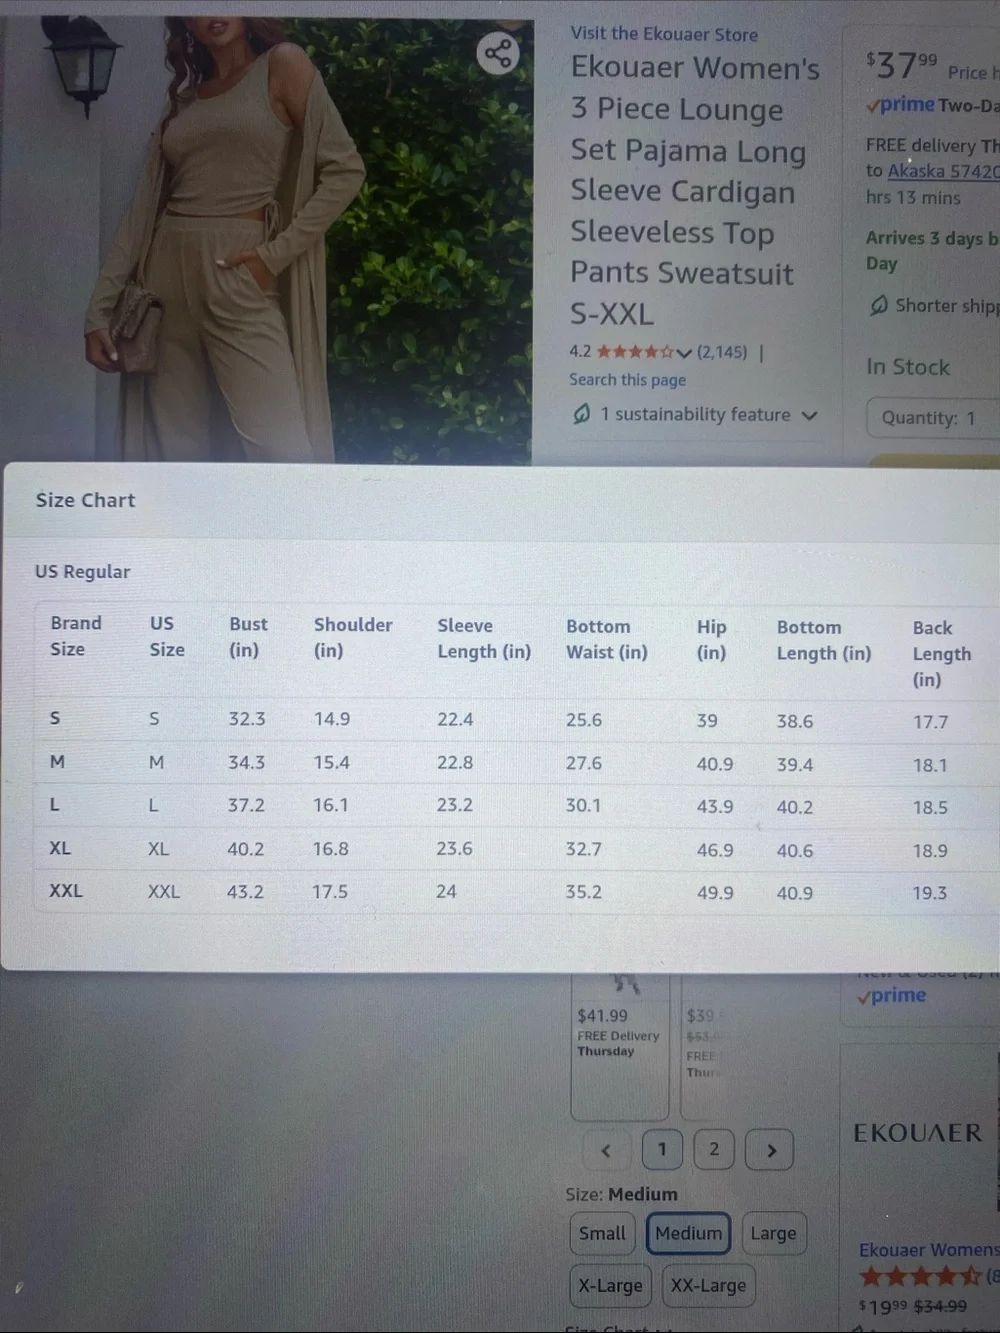1000x1333 pixels.
Task: Select the X-Large size button
Action: click(x=610, y=1286)
